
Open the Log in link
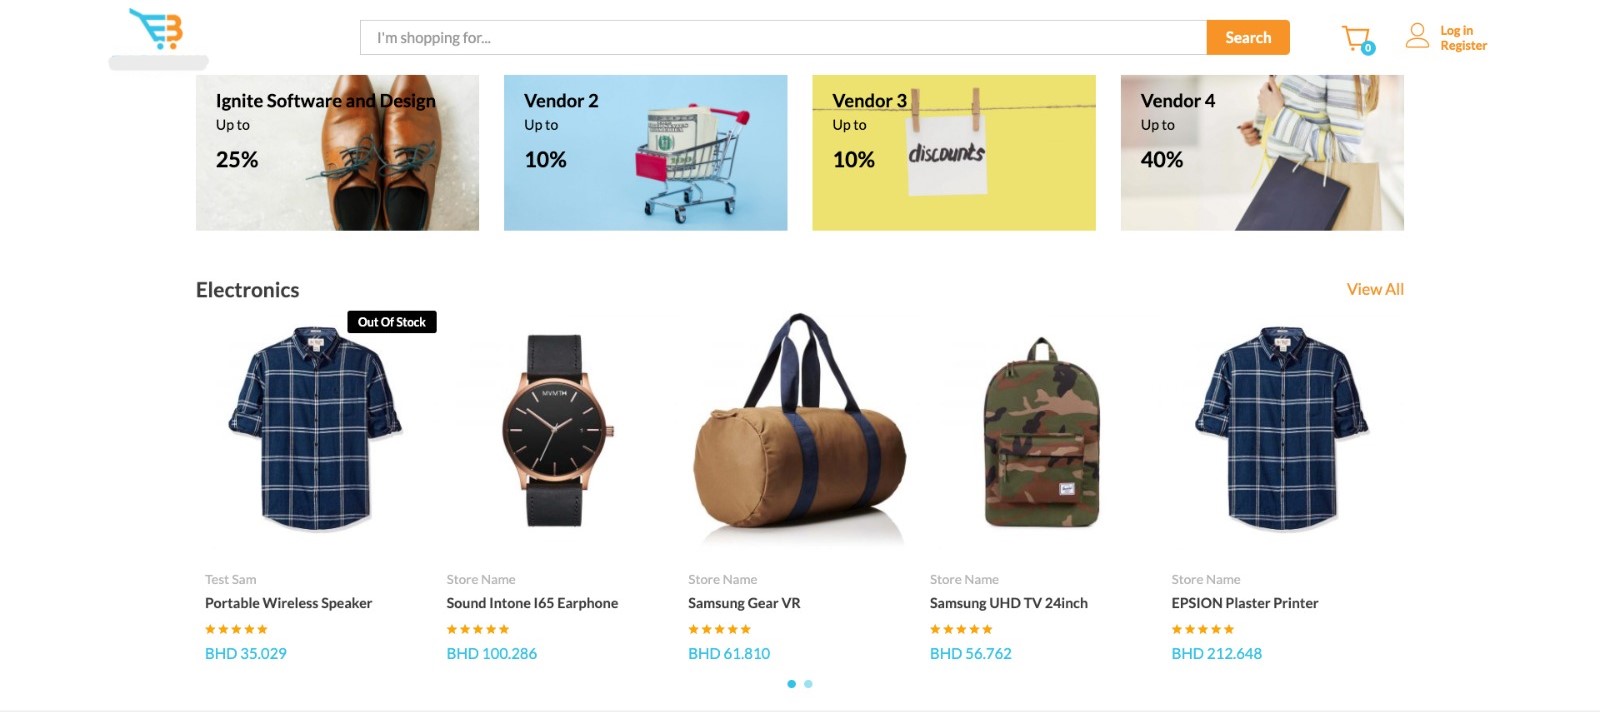click(x=1456, y=31)
